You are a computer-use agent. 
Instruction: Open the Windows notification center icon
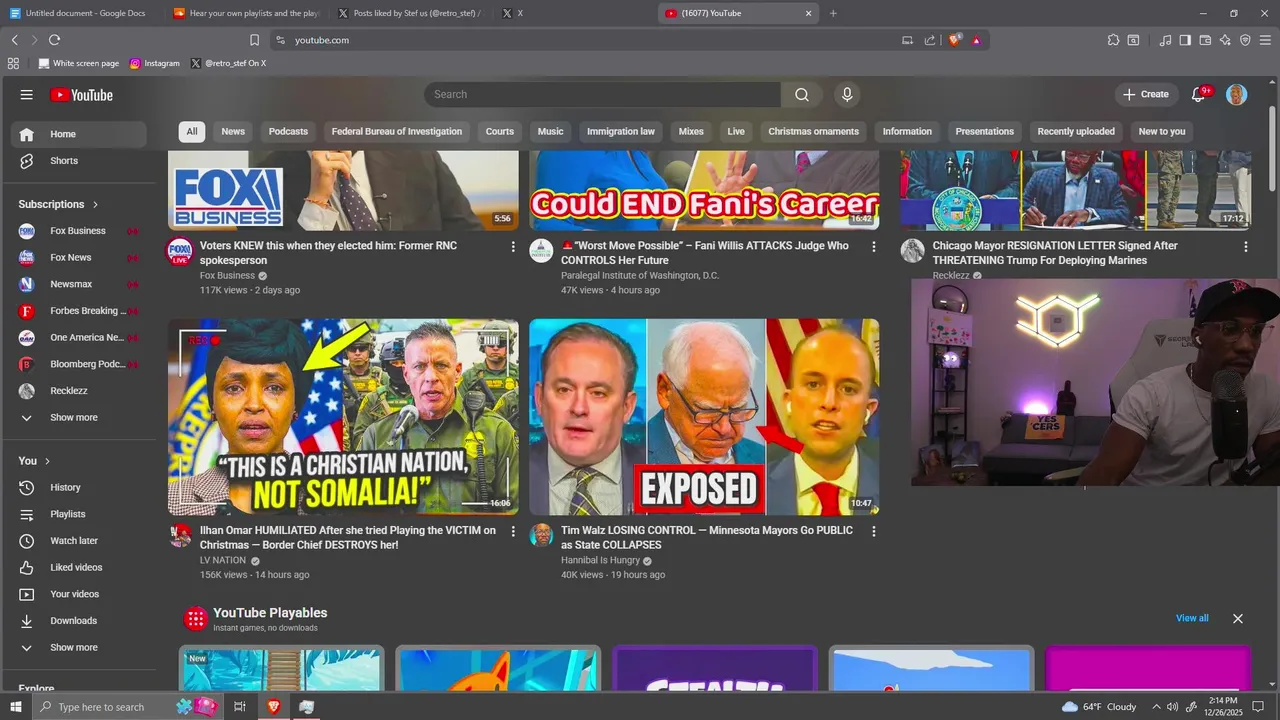[x=1259, y=707]
